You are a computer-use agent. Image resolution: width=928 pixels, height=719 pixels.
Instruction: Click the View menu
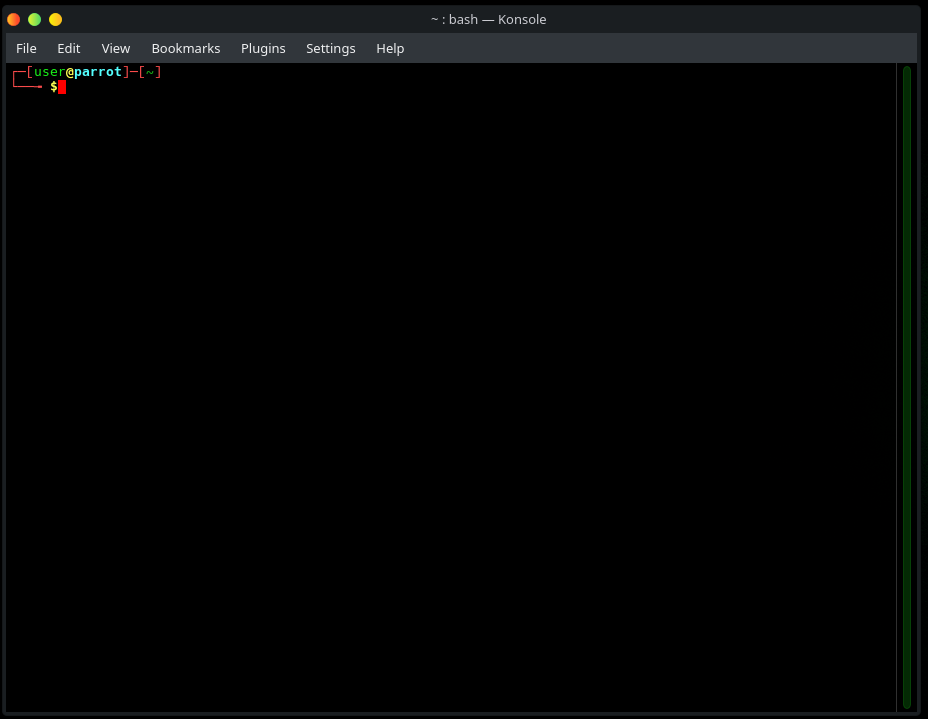coord(116,48)
